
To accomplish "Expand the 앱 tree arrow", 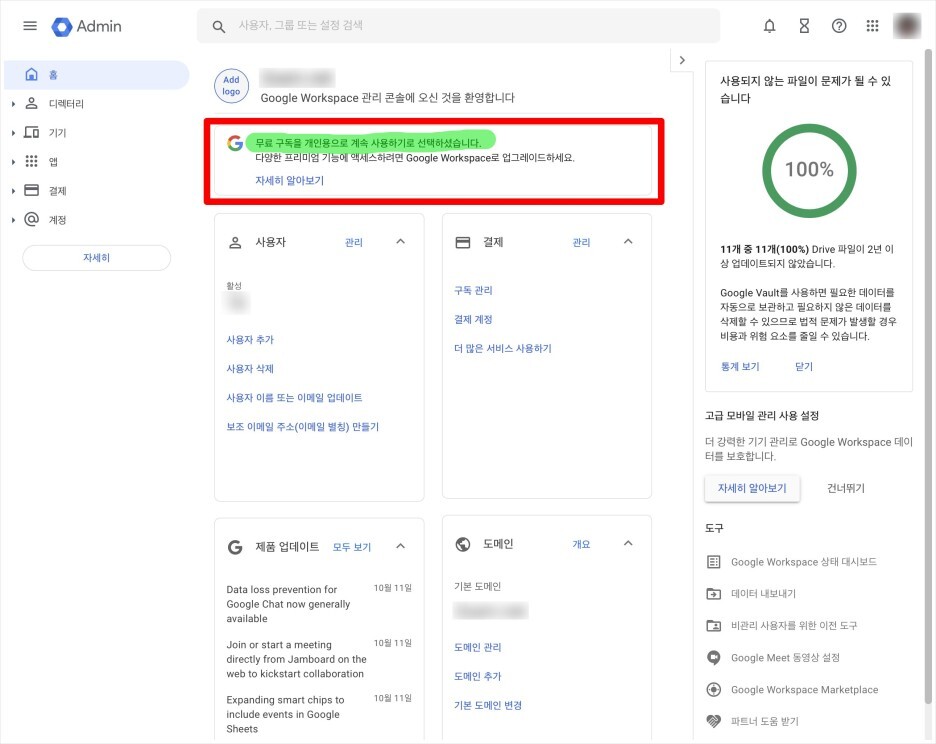I will coord(13,162).
